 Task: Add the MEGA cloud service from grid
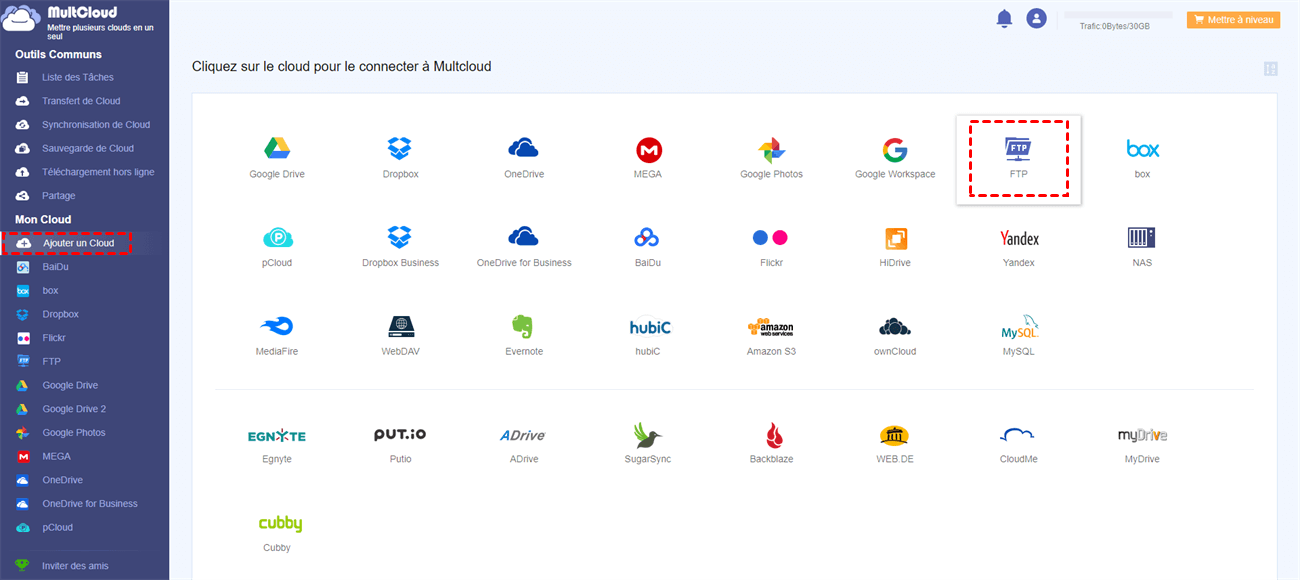(x=649, y=150)
